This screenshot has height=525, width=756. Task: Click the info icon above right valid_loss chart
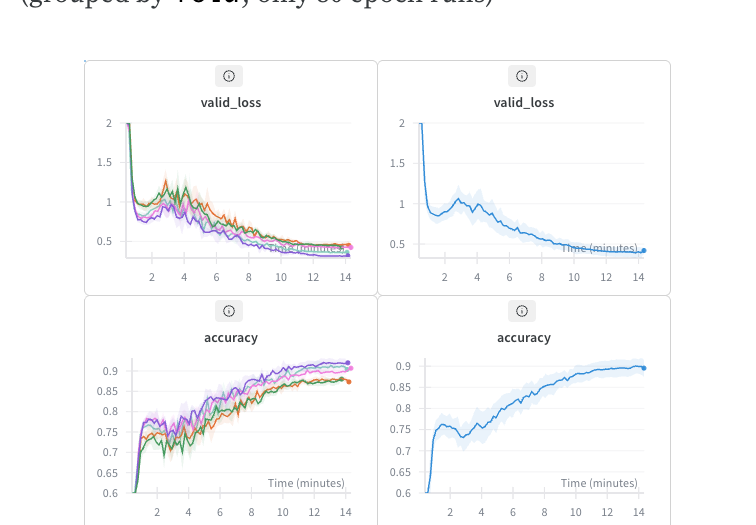[522, 76]
